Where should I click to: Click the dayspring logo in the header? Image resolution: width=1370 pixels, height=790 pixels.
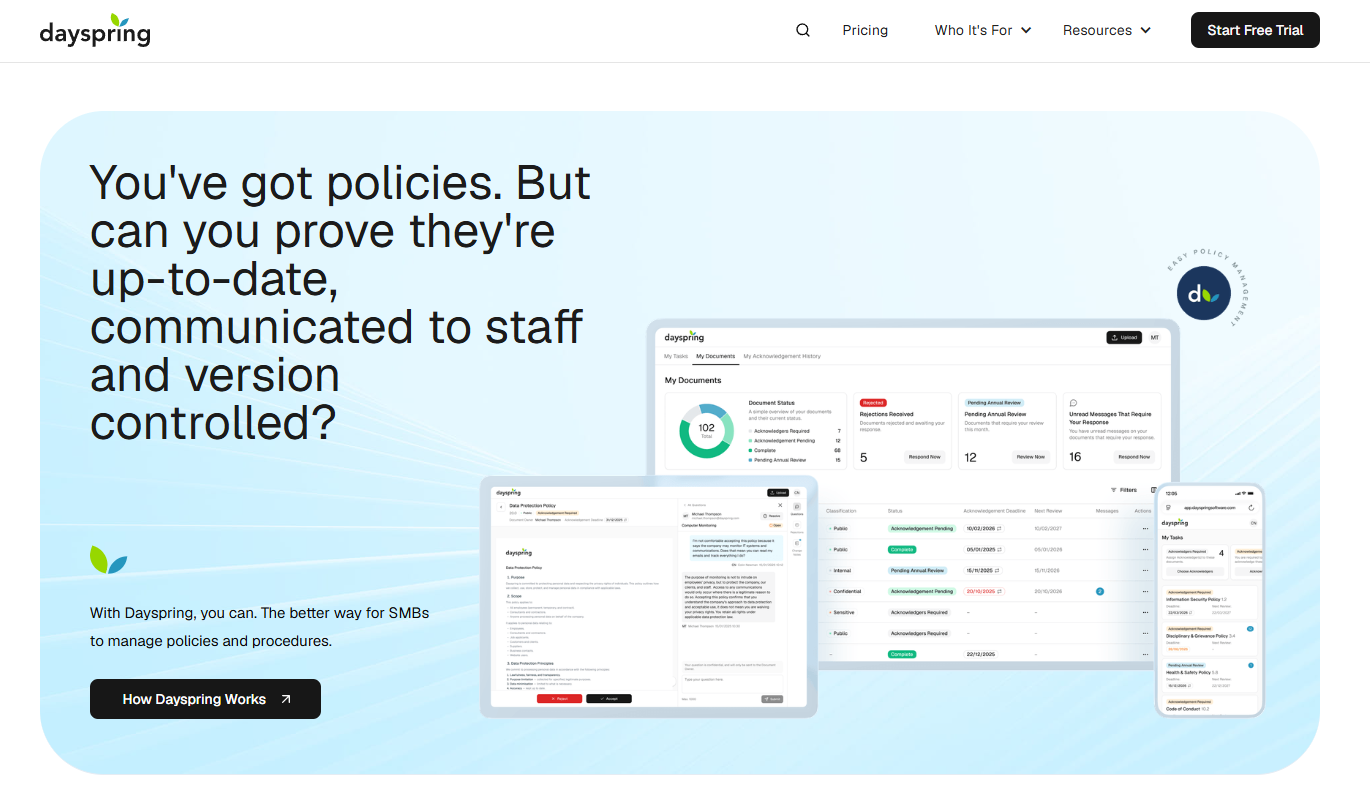95,31
